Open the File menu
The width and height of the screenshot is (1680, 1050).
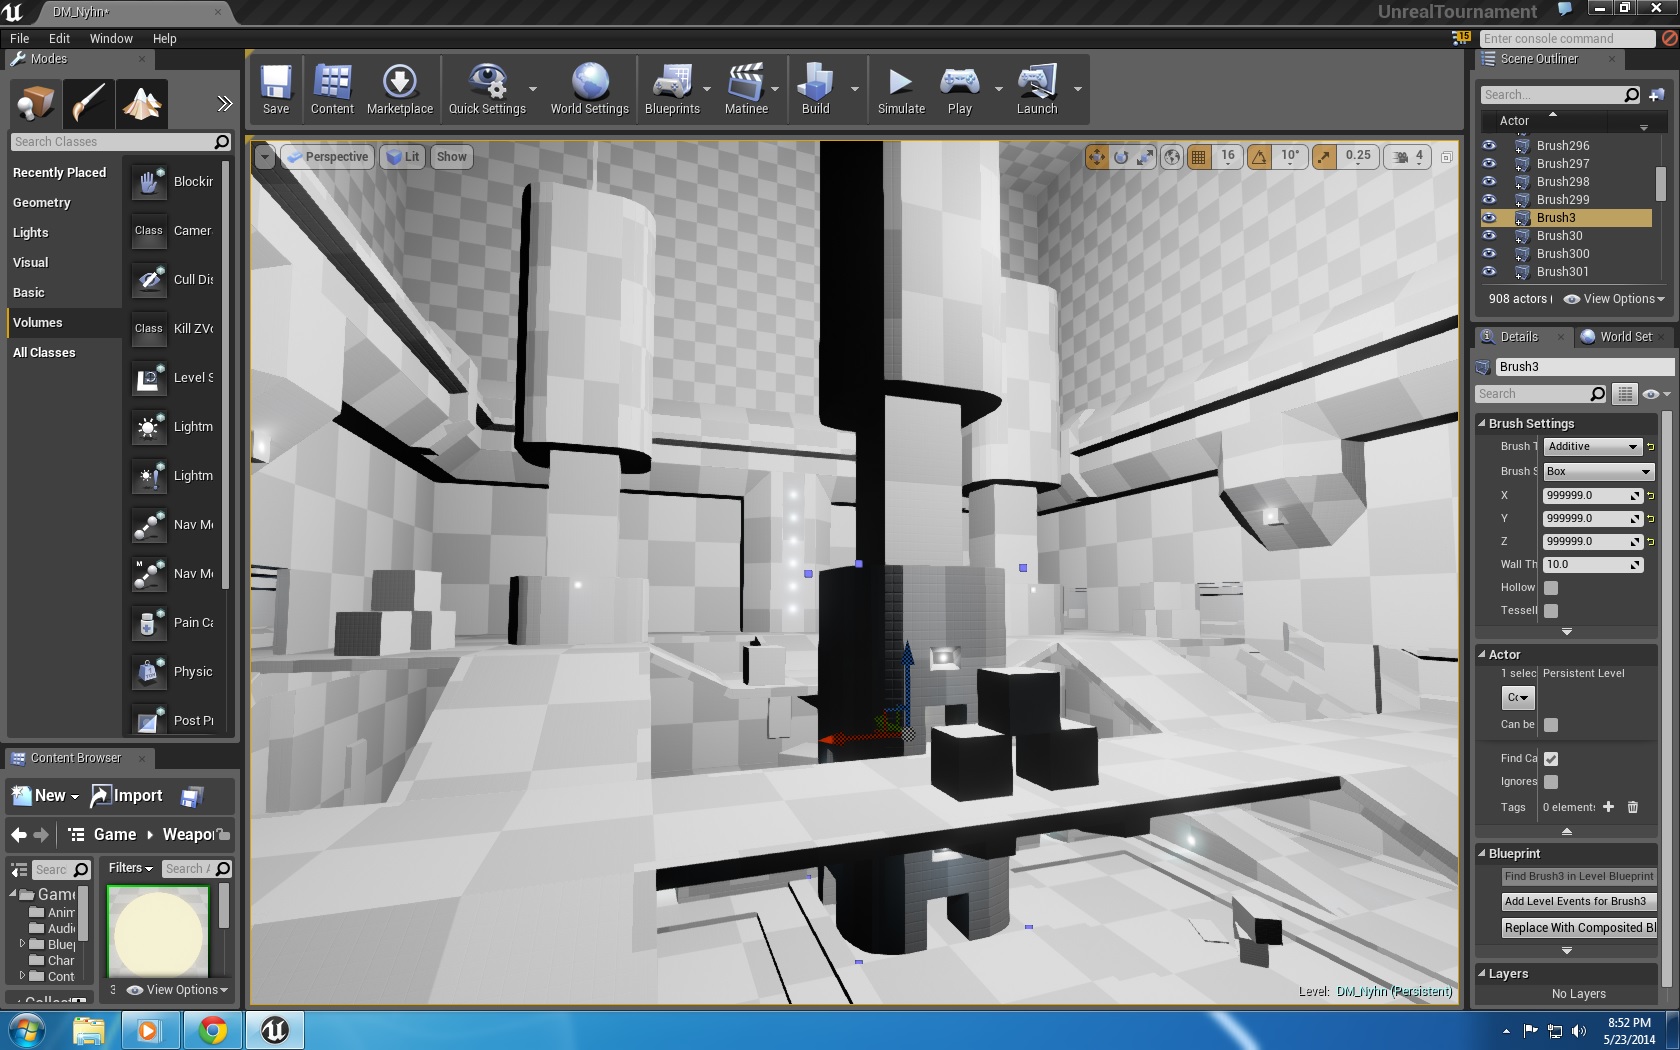tap(19, 38)
